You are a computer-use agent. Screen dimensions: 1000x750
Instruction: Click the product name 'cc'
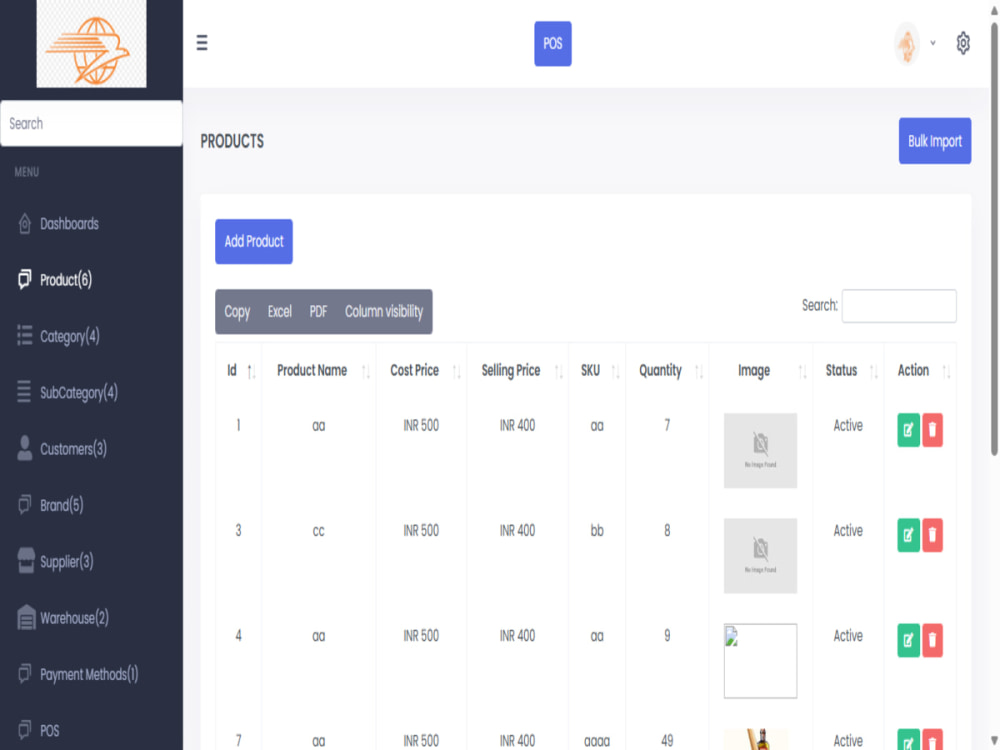click(318, 531)
